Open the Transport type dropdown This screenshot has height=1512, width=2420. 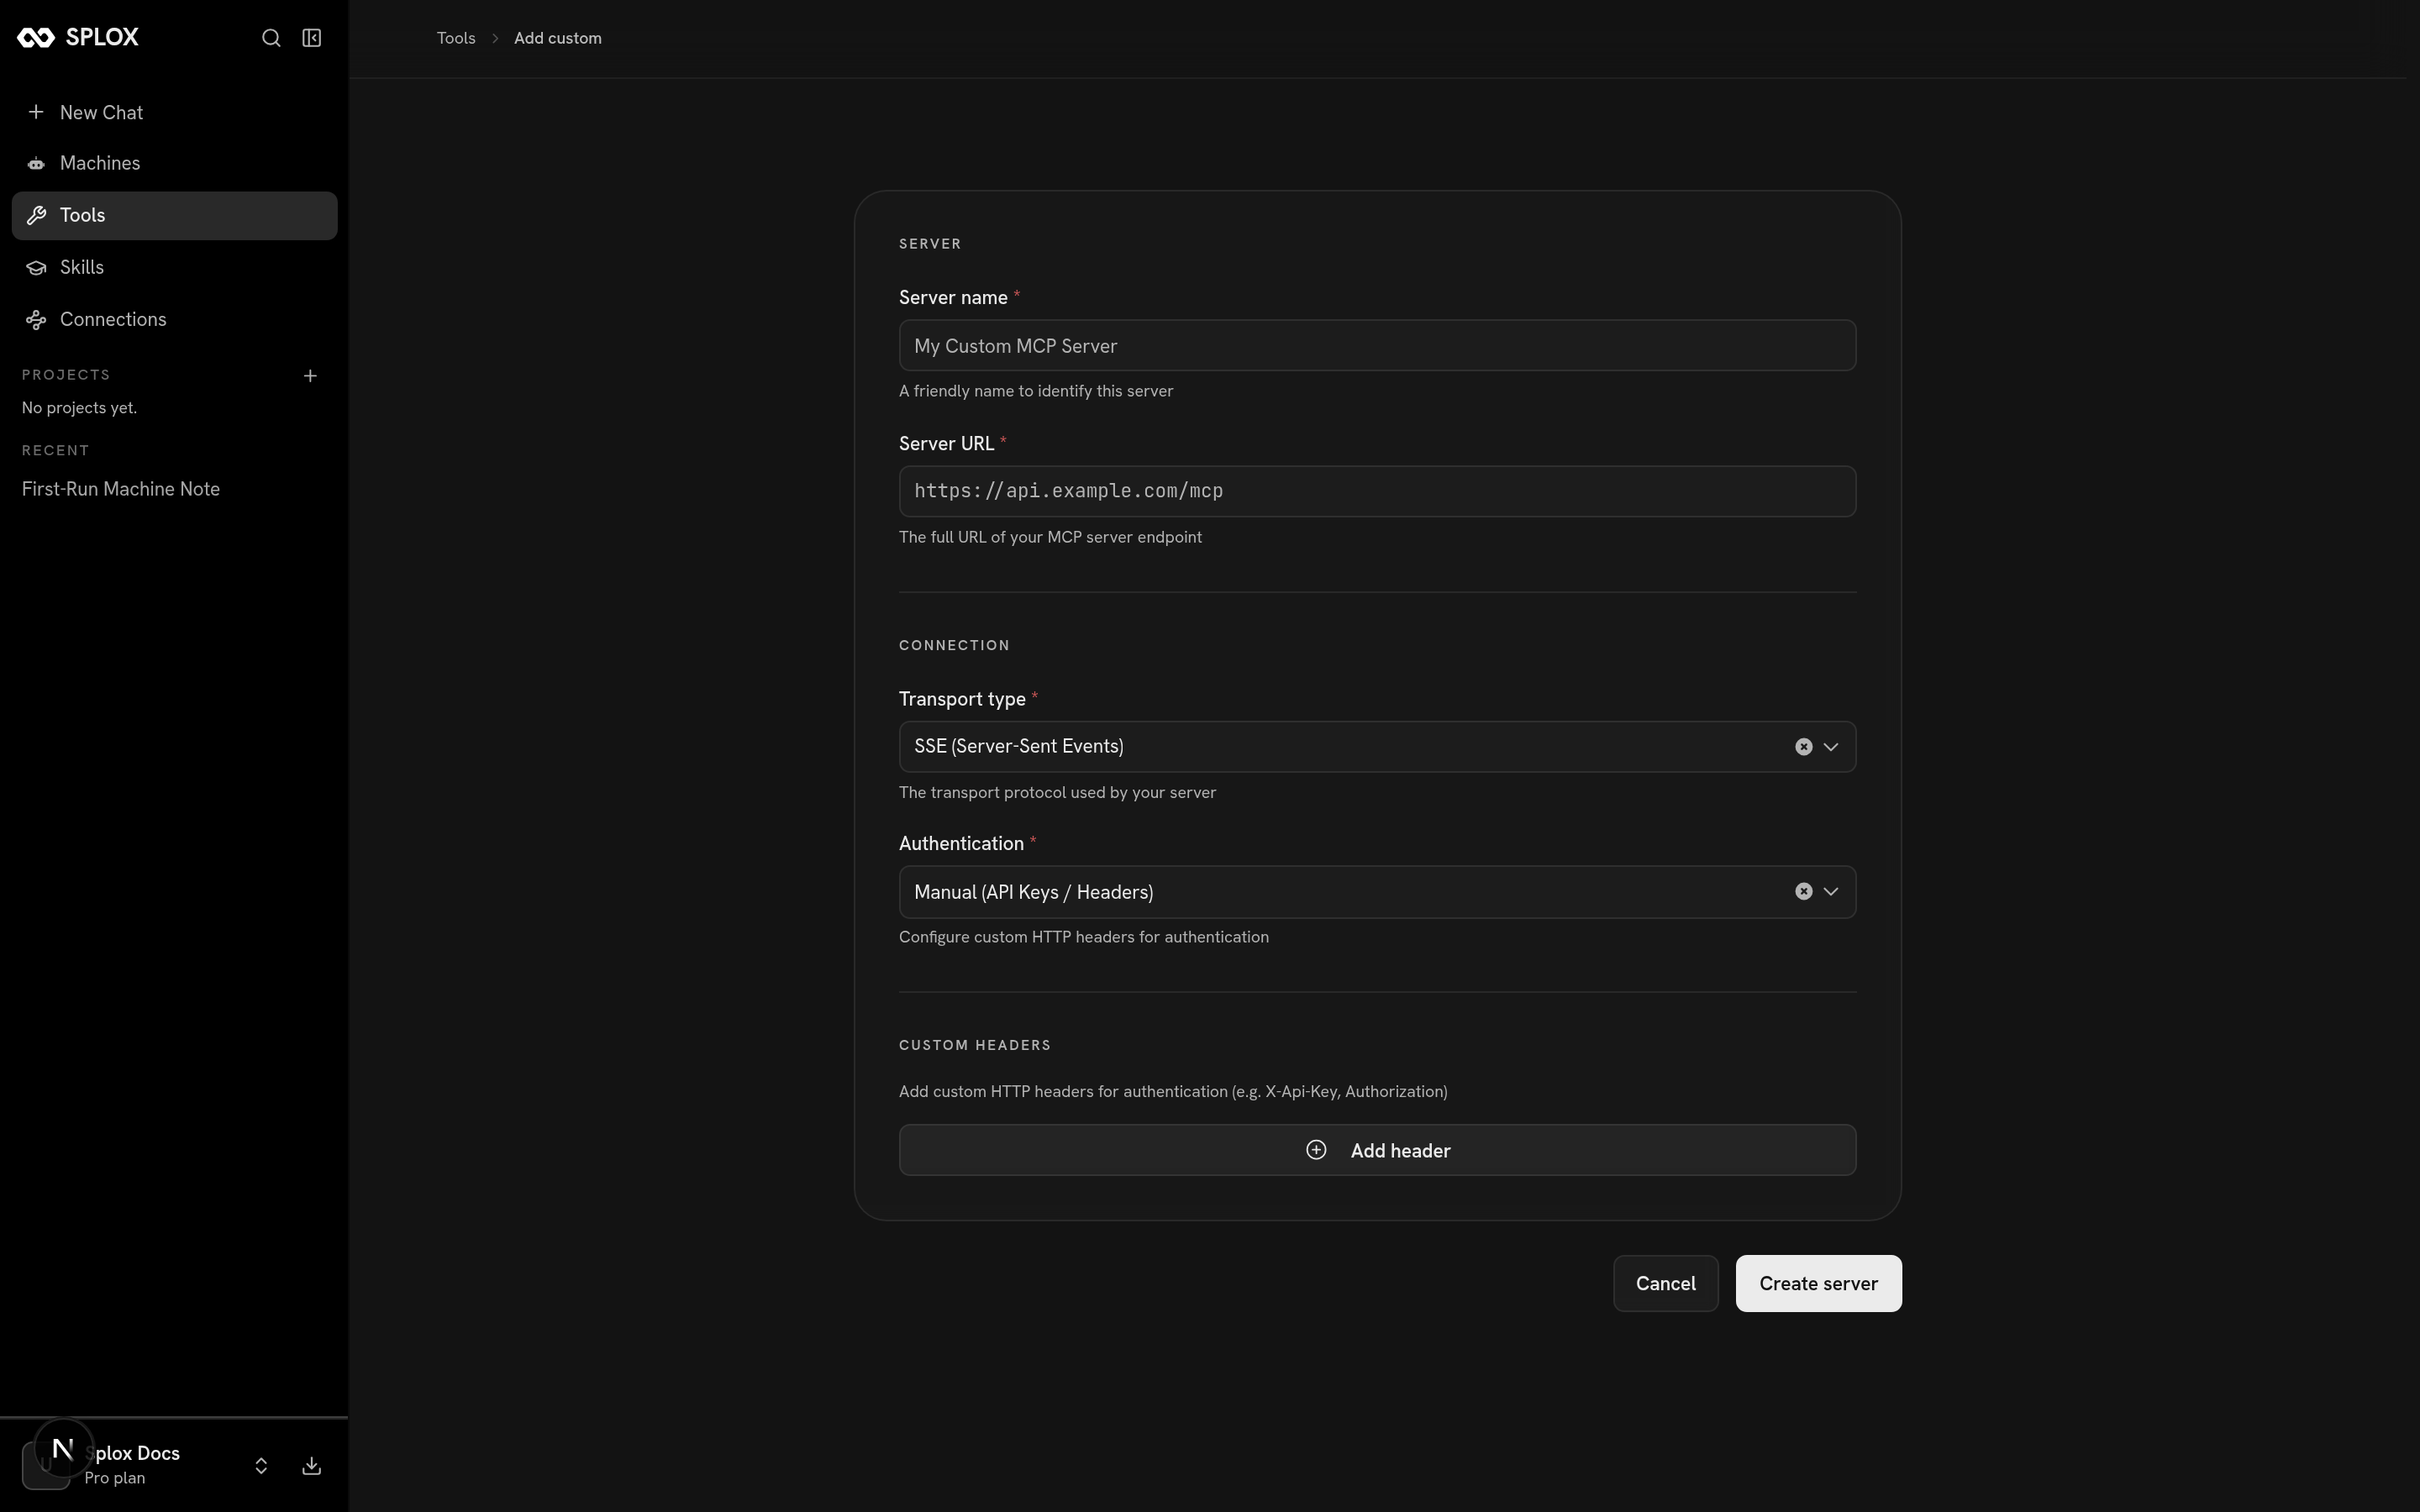[1377, 747]
